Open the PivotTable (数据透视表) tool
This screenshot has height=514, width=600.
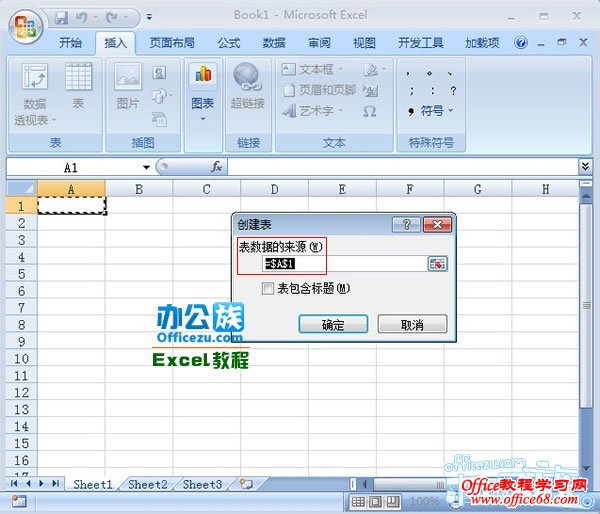tap(35, 94)
